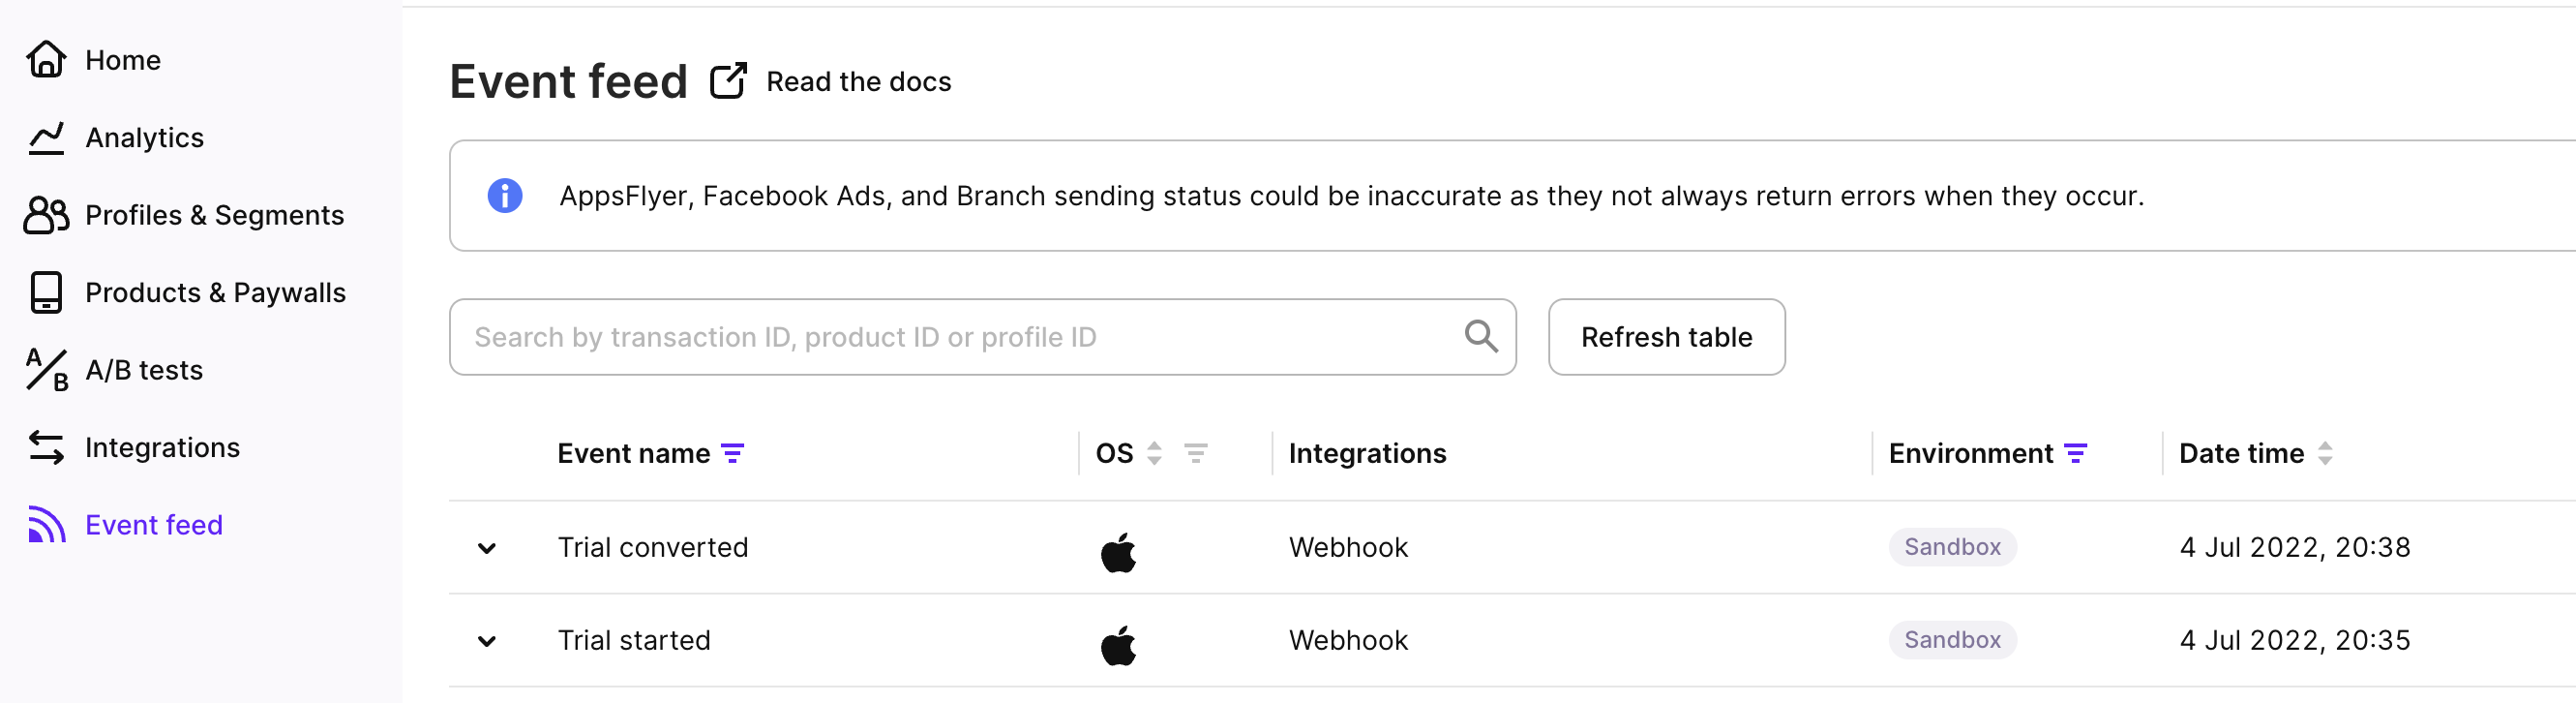Open the Analytics chart icon

click(46, 138)
